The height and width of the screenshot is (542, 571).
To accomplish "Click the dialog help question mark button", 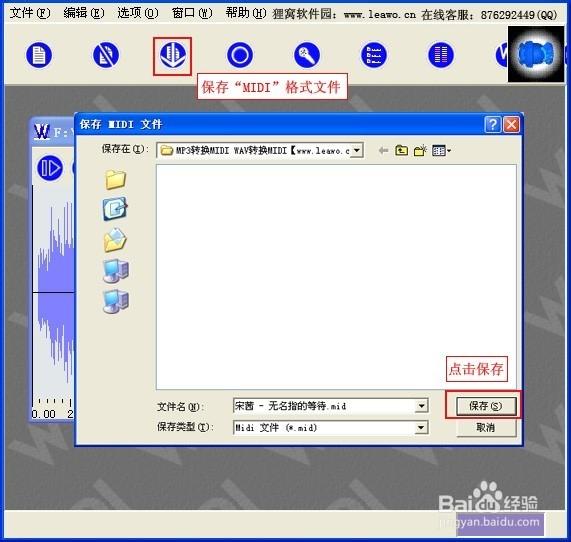I will [493, 125].
